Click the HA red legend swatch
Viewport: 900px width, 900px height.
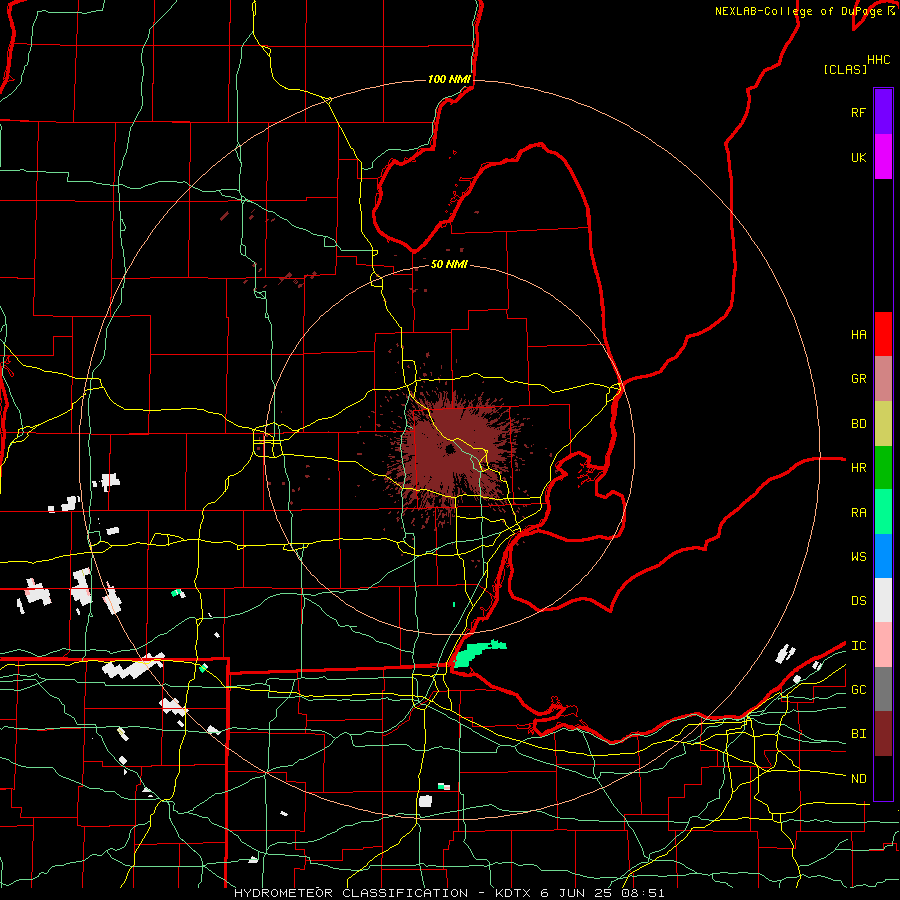(x=883, y=334)
